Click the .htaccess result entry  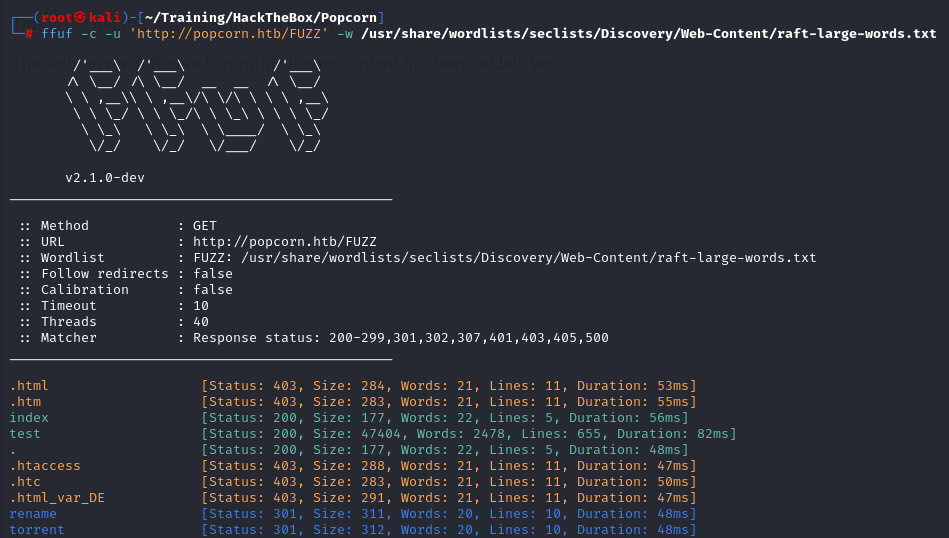pyautogui.click(x=45, y=466)
